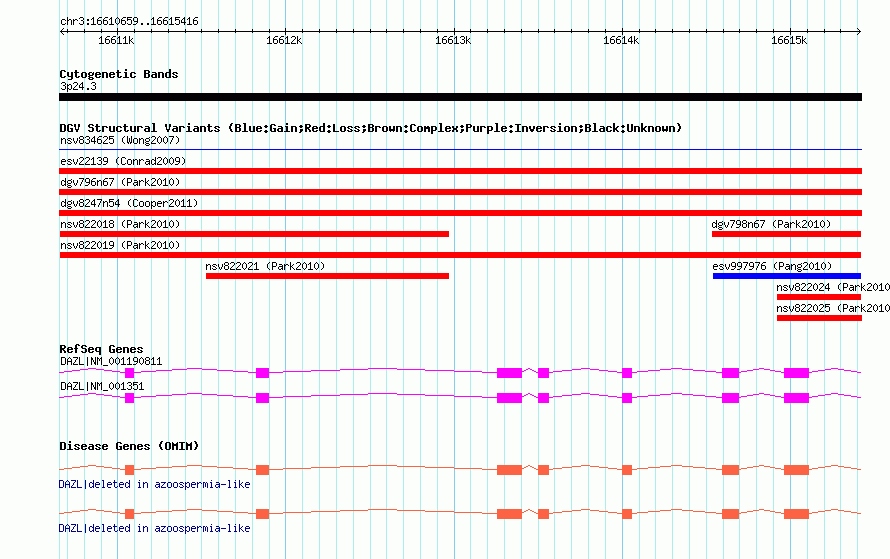Screen dimensions: 890x559
Task: Click the red nsv822025 loss bar
Action: [819, 318]
